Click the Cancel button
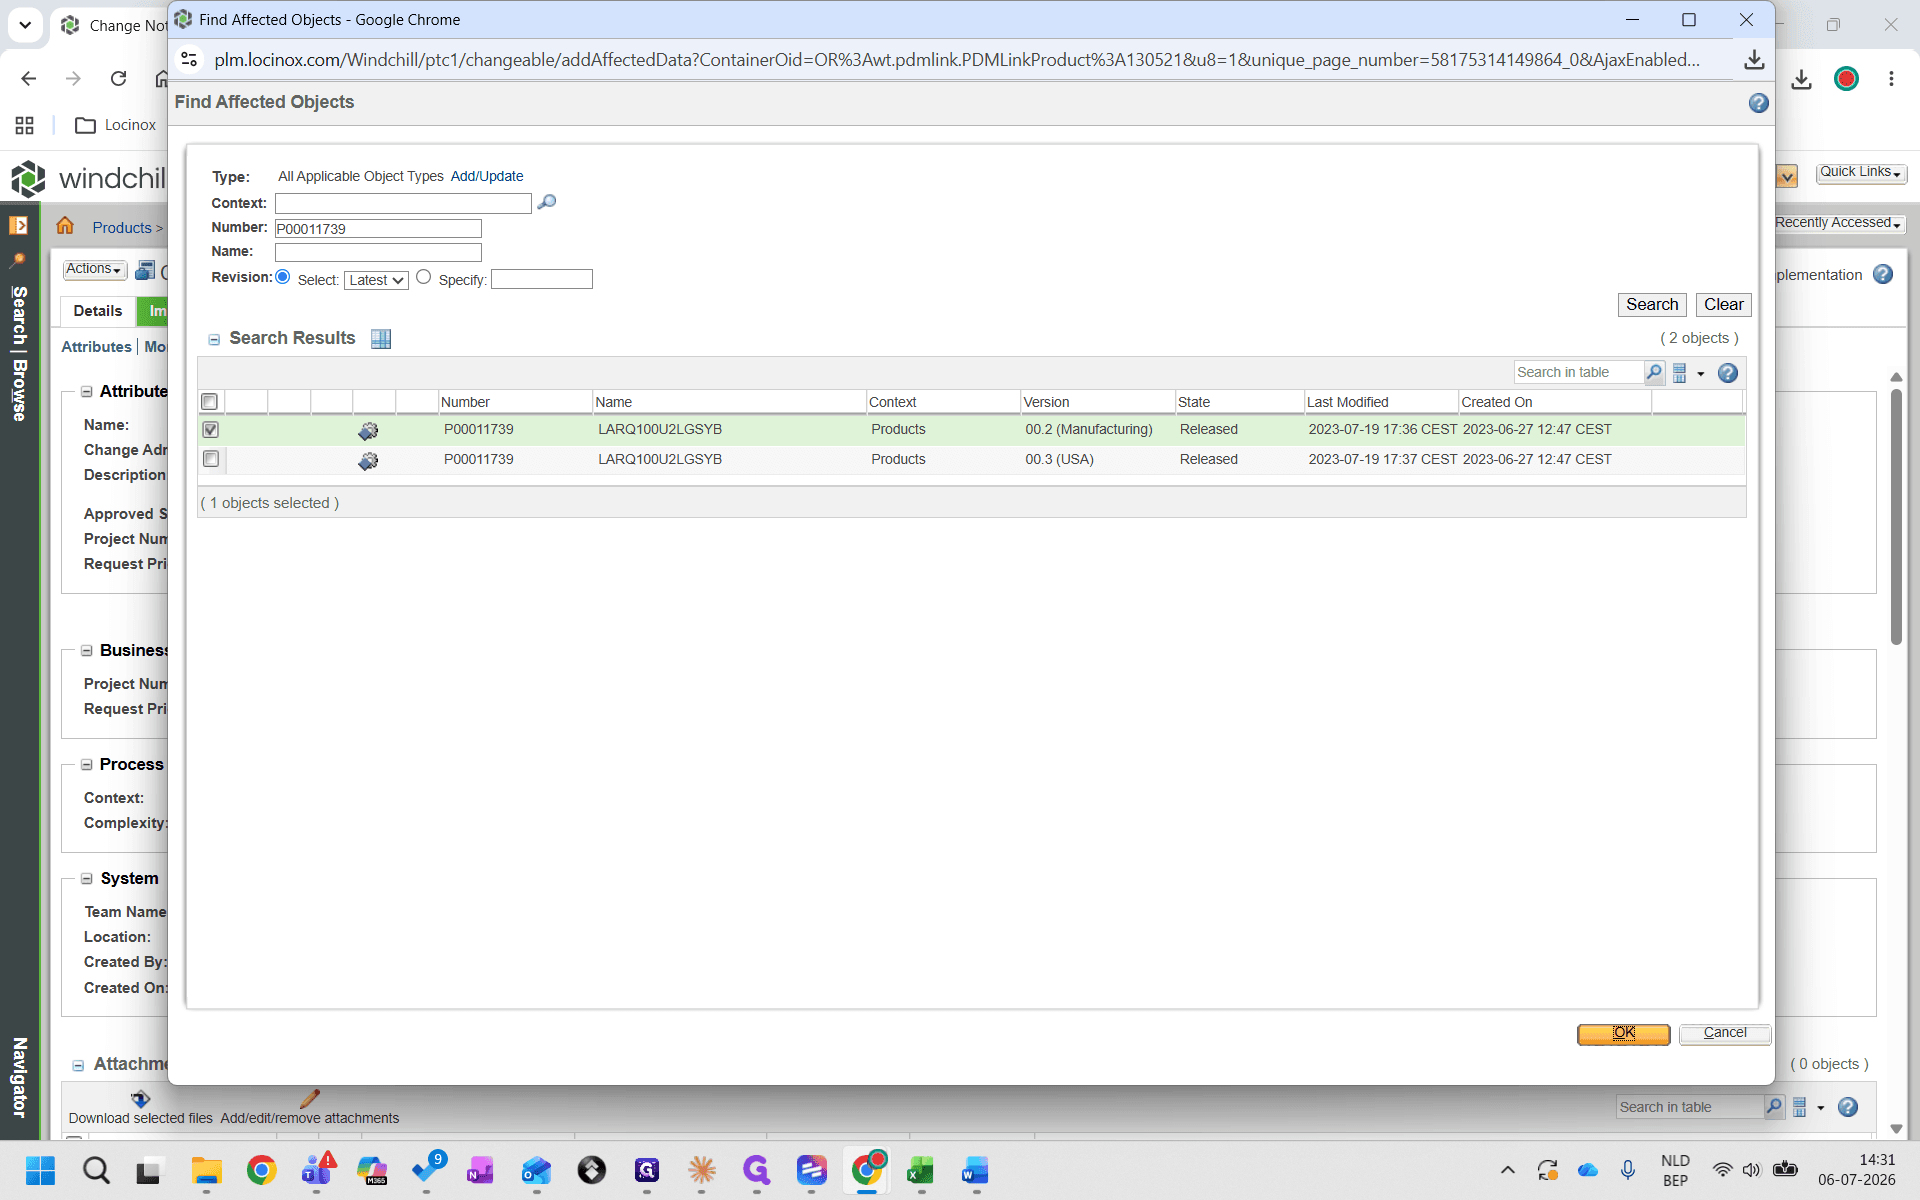 tap(1725, 1033)
